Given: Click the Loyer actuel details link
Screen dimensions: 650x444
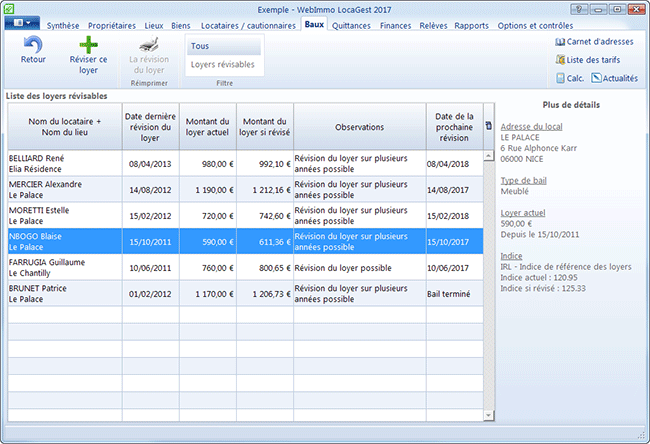Looking at the screenshot, I should 522,213.
